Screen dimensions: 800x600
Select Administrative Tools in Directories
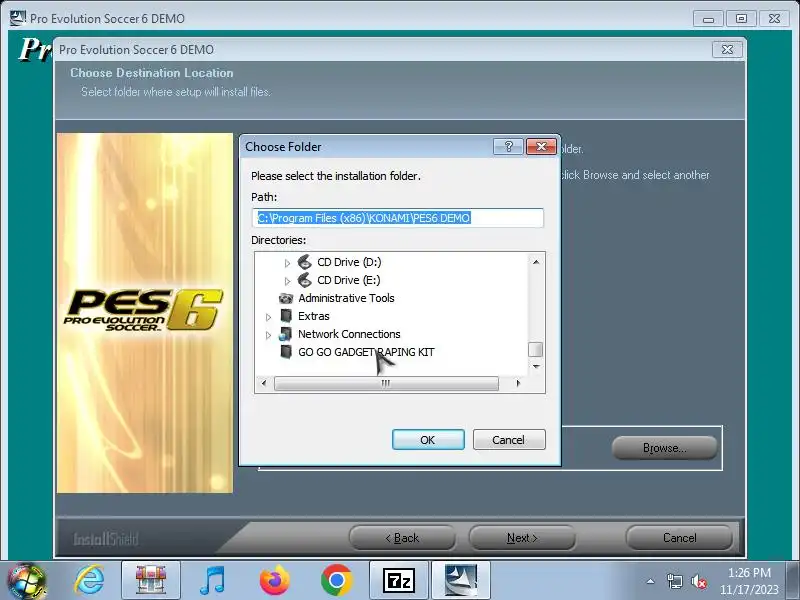point(346,298)
